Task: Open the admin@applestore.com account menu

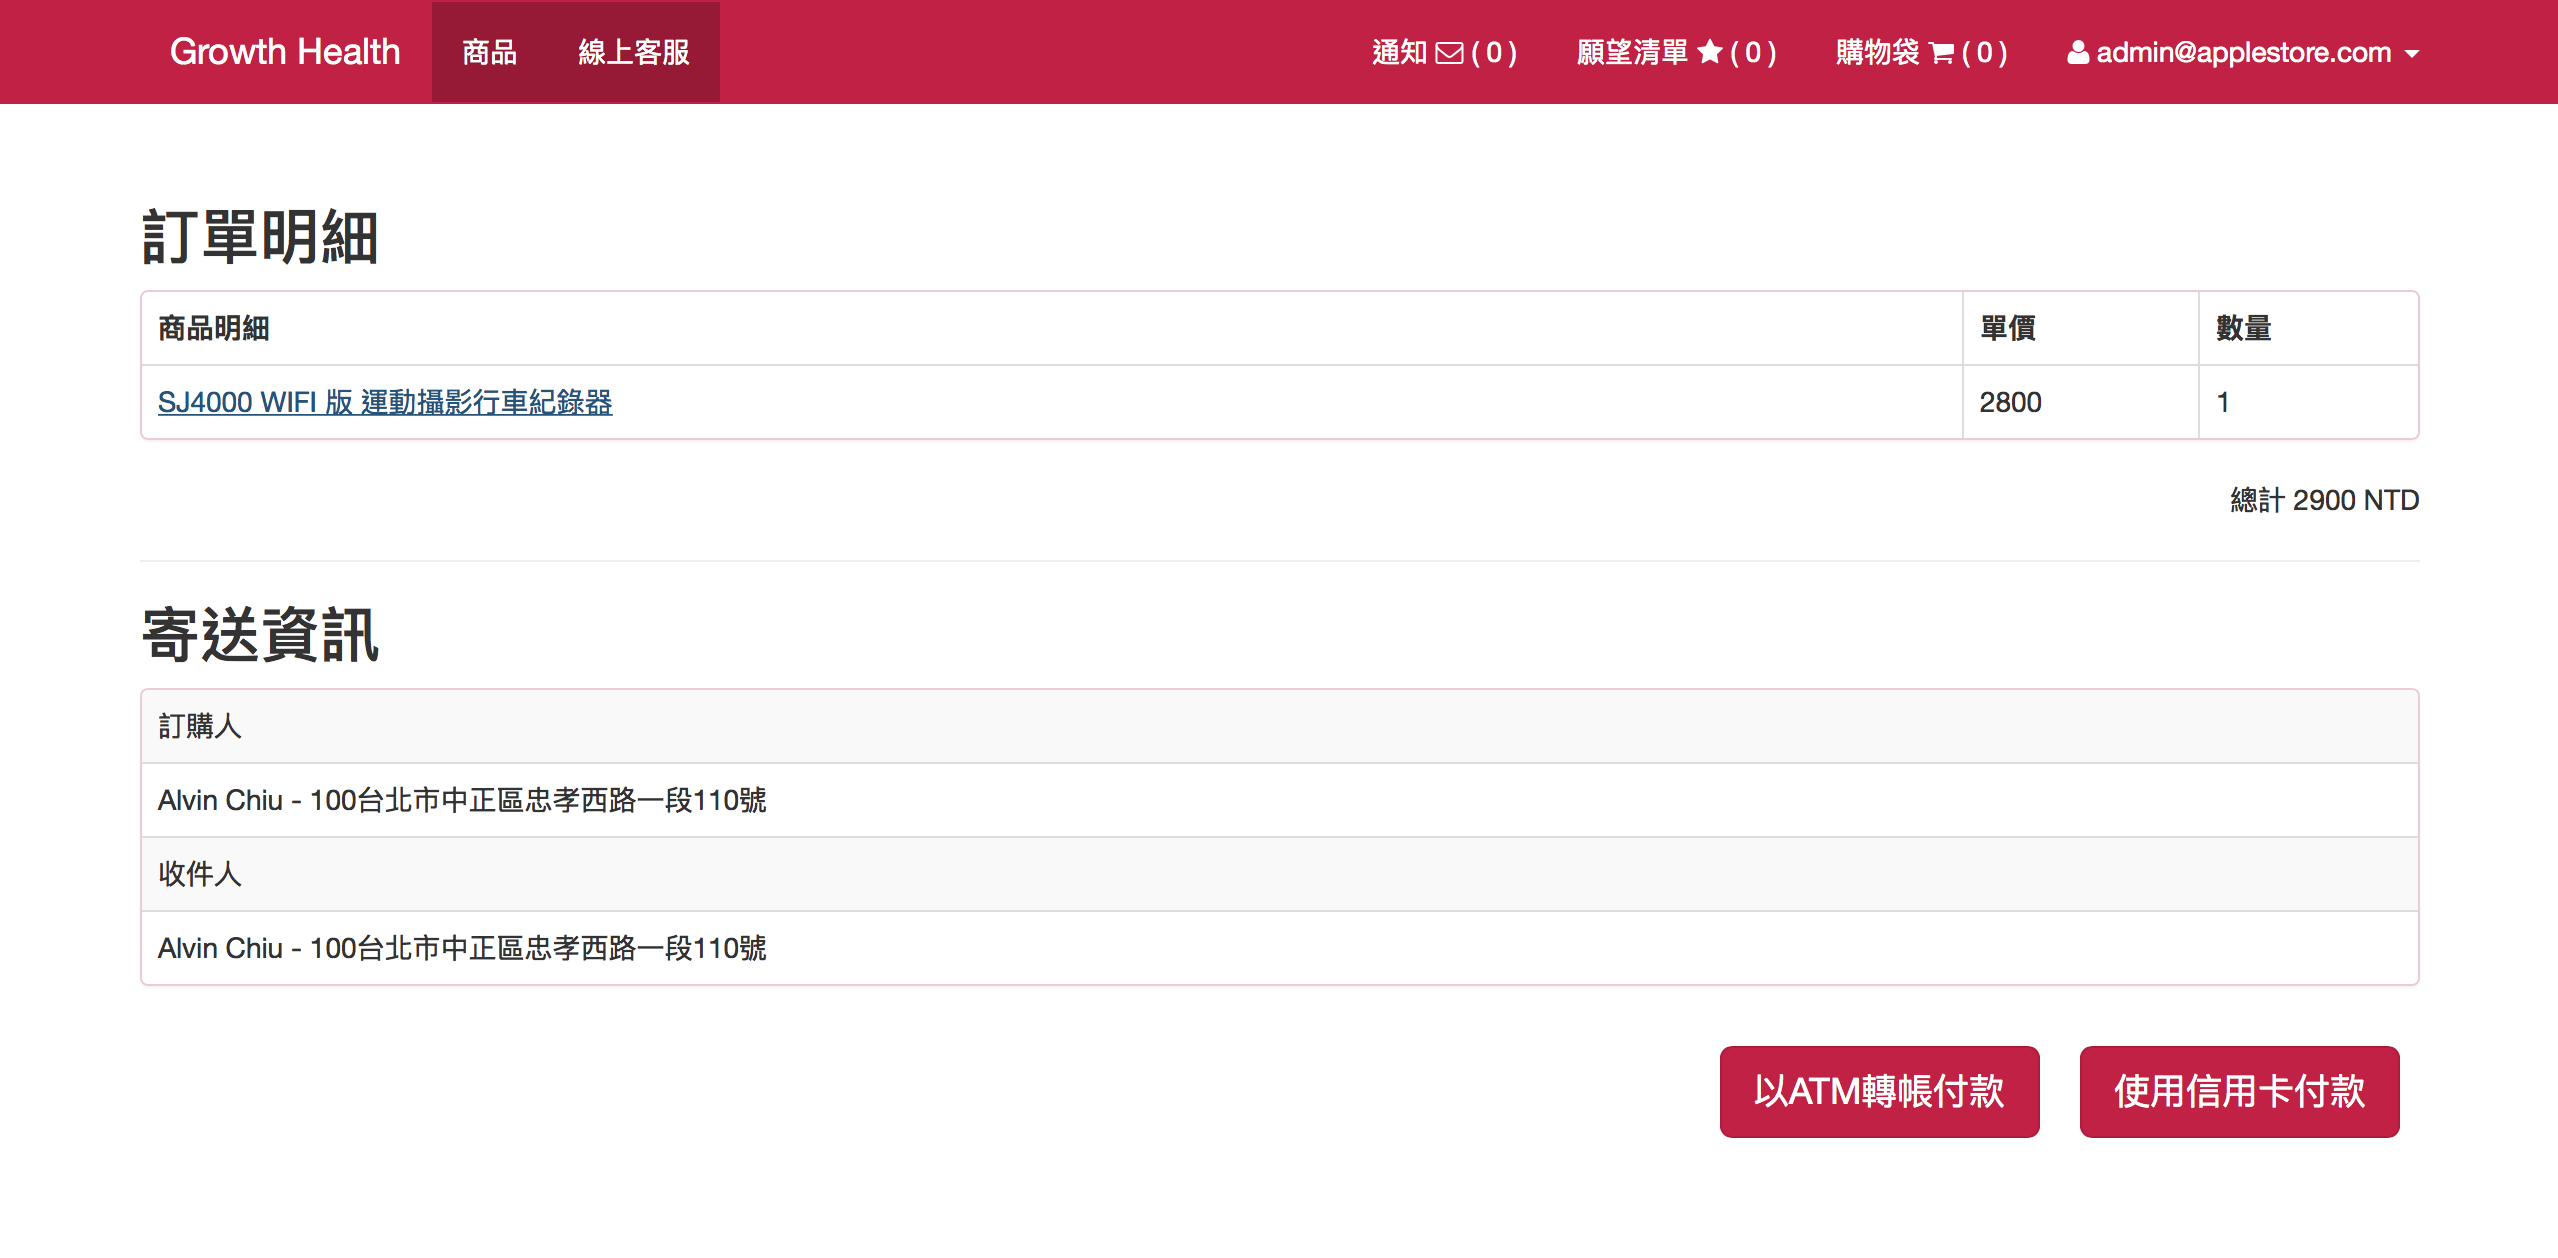Action: point(2243,53)
